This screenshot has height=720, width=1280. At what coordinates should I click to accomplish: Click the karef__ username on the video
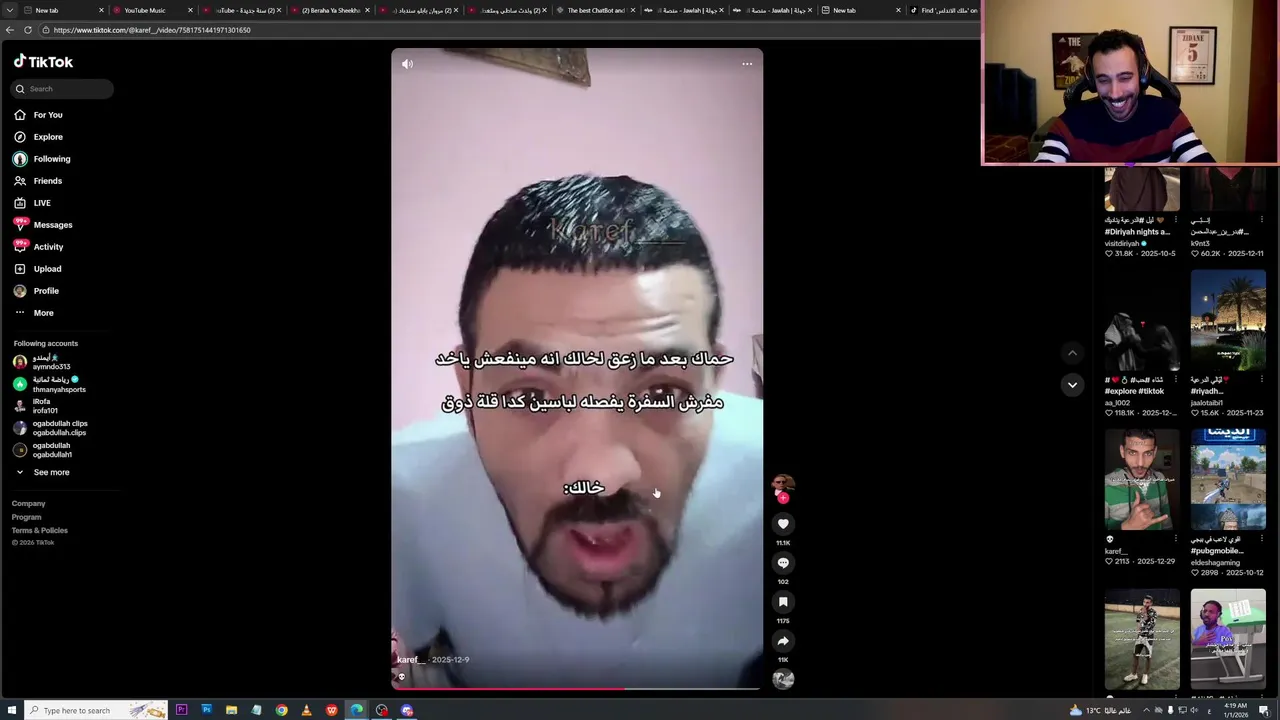pyautogui.click(x=411, y=660)
